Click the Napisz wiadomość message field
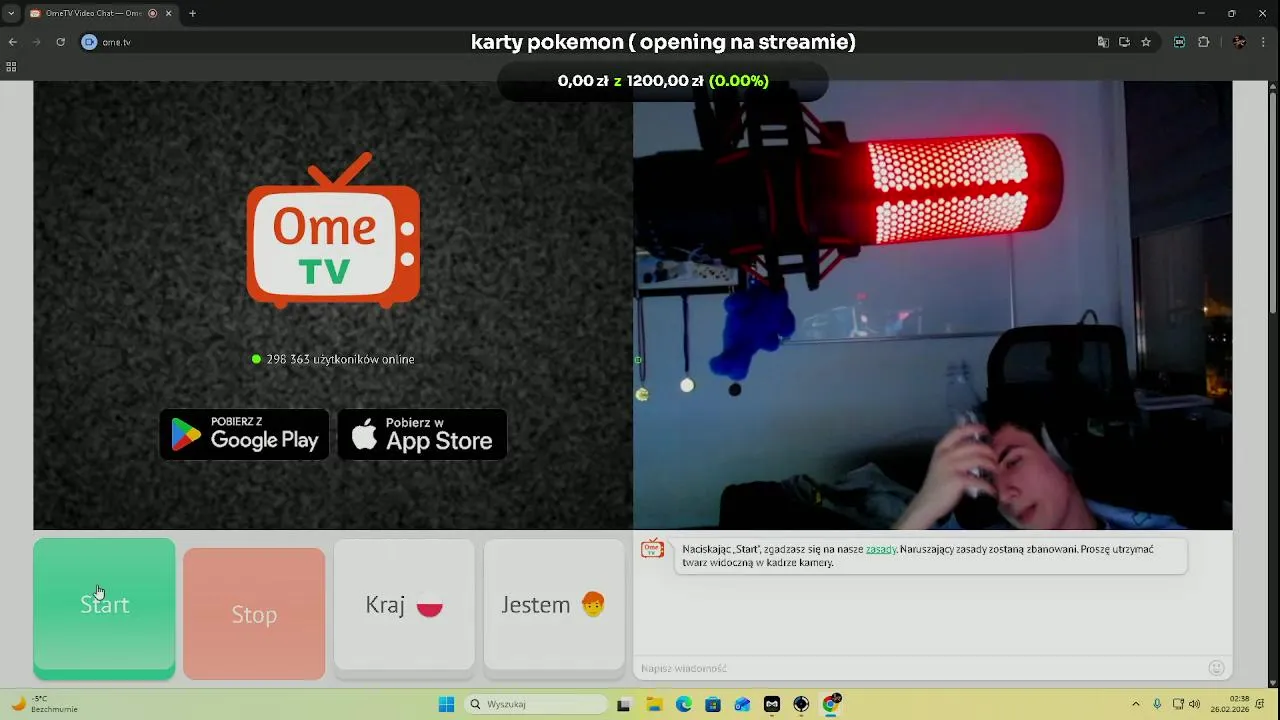1280x720 pixels. click(x=920, y=668)
